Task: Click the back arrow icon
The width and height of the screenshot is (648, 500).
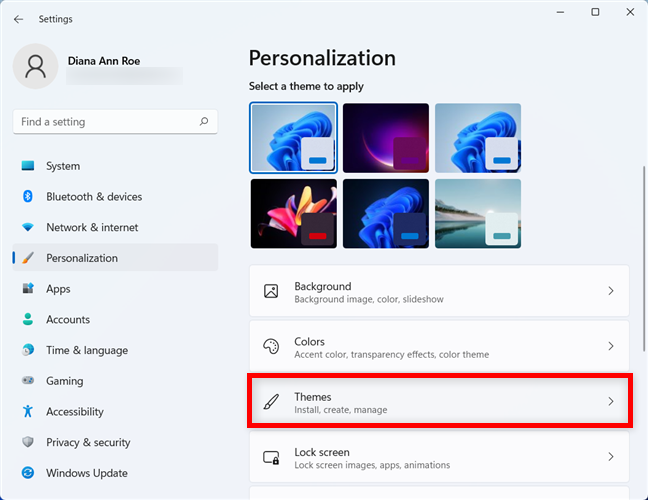Action: click(18, 19)
